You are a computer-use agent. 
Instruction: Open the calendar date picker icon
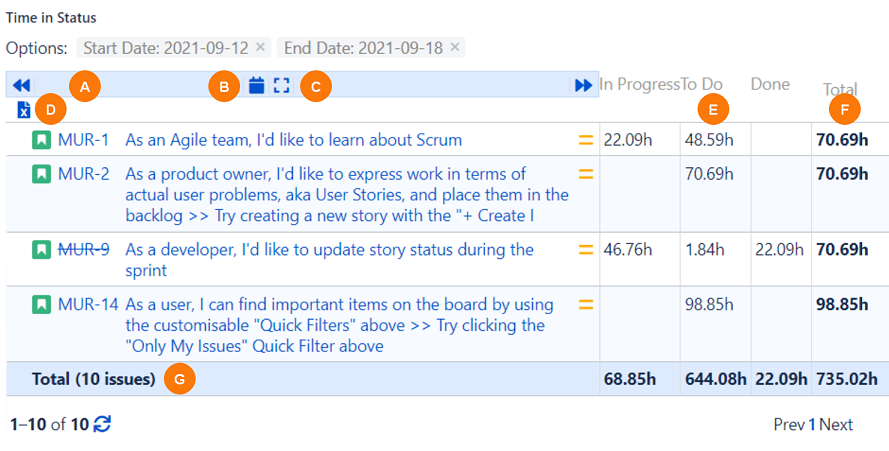click(x=257, y=86)
